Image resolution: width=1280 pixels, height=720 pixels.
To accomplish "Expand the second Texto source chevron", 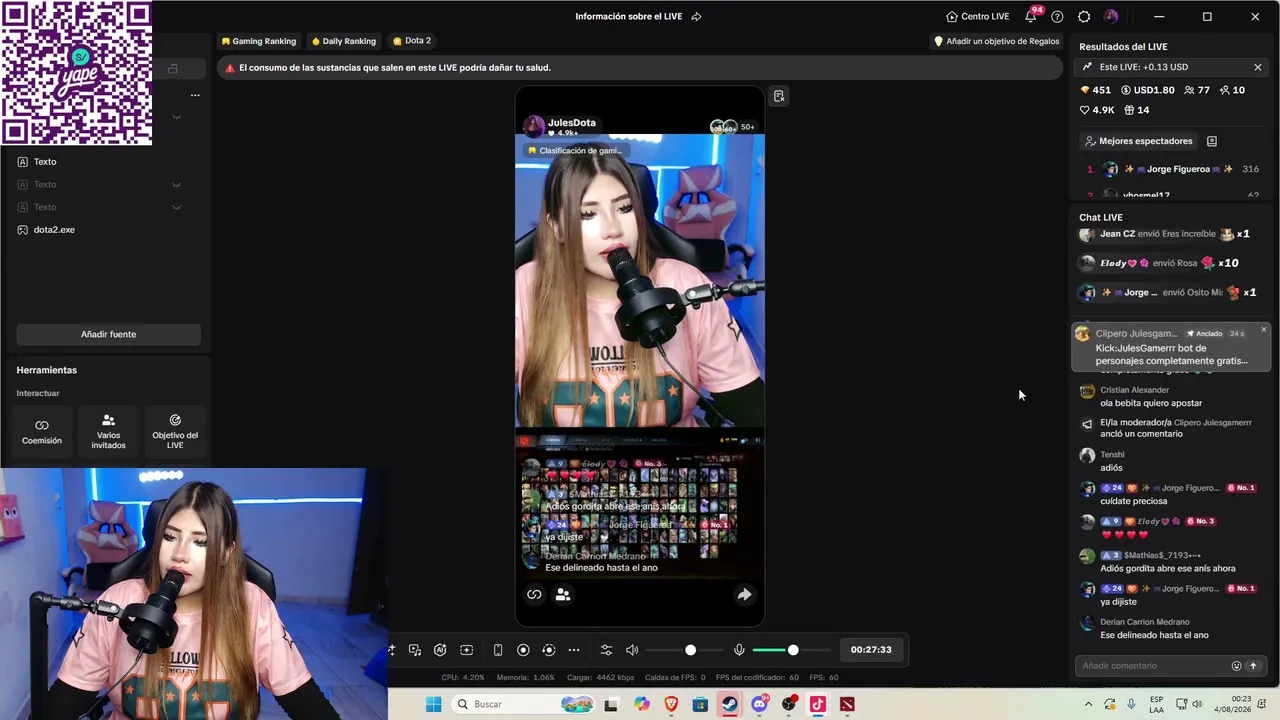I will [x=176, y=185].
